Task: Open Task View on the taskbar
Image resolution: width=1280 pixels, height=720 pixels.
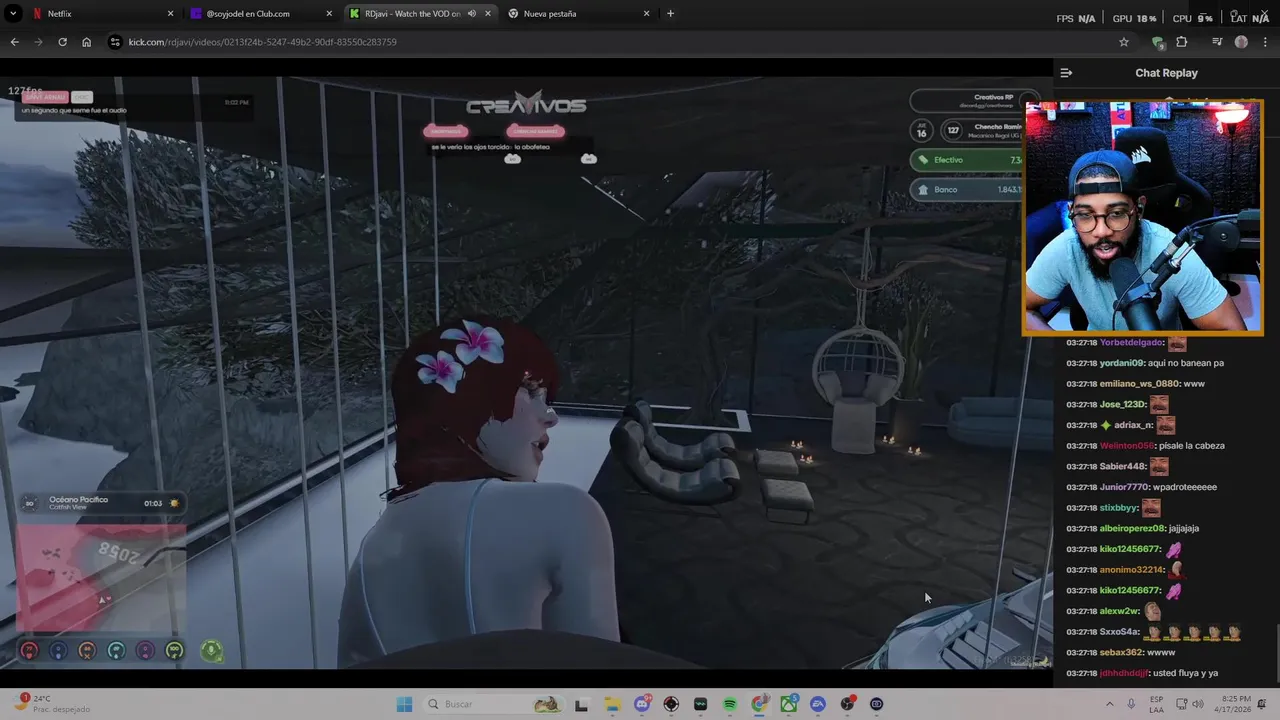Action: tap(581, 704)
